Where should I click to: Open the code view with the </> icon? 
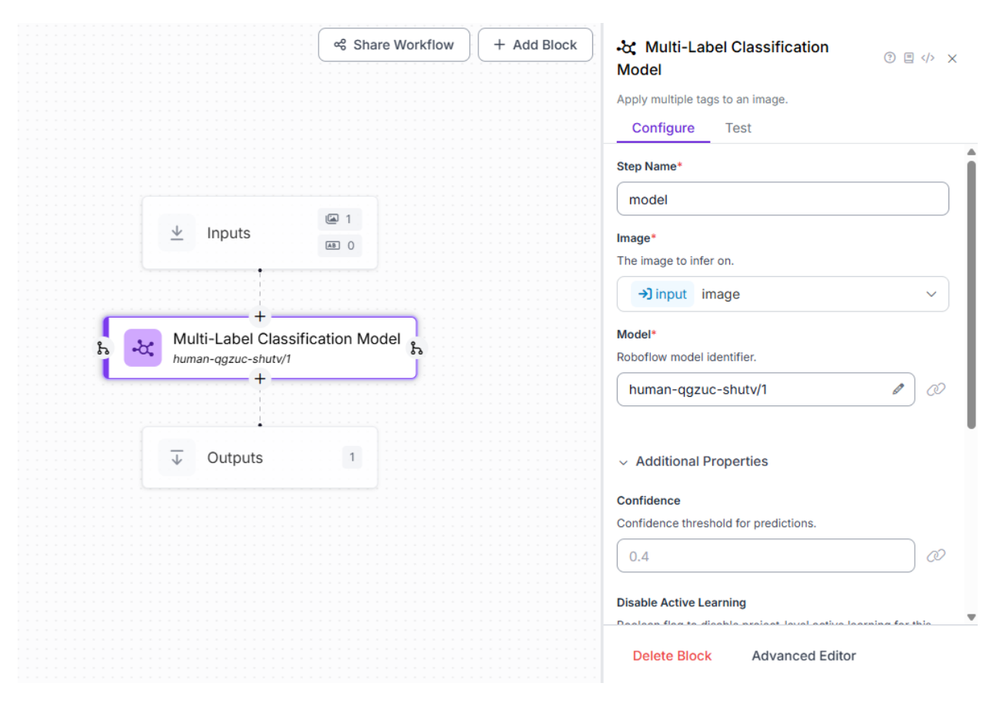(928, 58)
